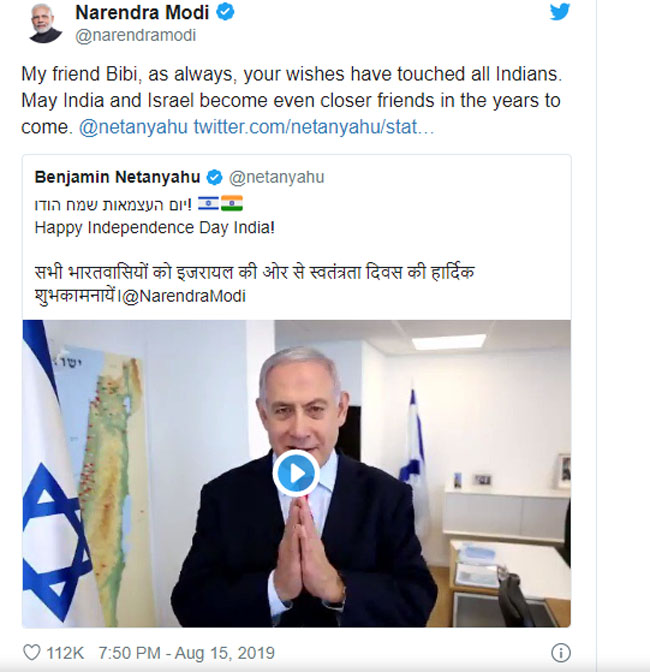The width and height of the screenshot is (650, 672).
Task: Open Narendra Modi's profile picture
Action: tap(45, 22)
